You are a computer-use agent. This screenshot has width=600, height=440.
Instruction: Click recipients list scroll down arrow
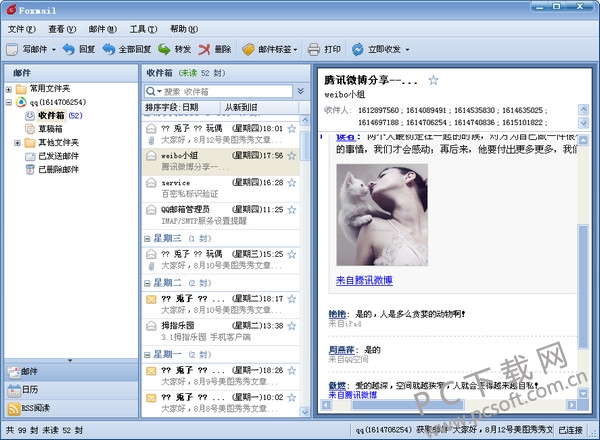583,123
